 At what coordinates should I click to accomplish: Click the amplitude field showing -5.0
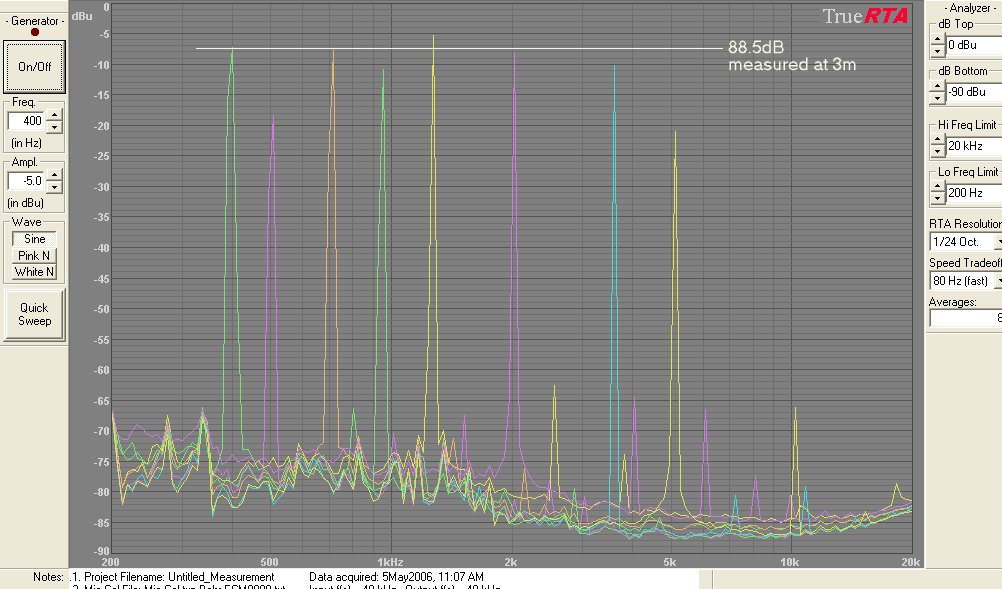coord(27,181)
